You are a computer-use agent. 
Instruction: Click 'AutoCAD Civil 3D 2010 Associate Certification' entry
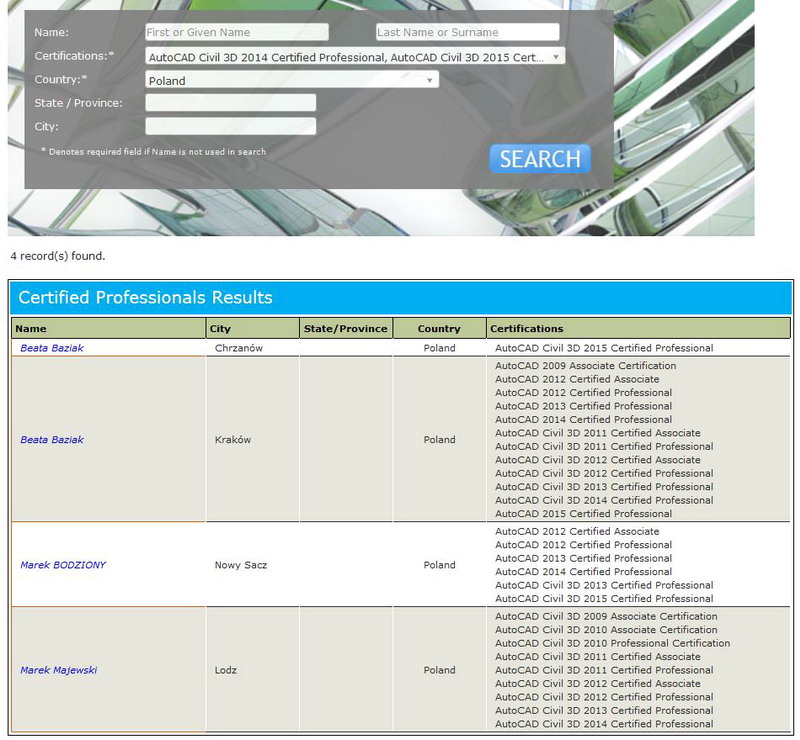[x=606, y=630]
